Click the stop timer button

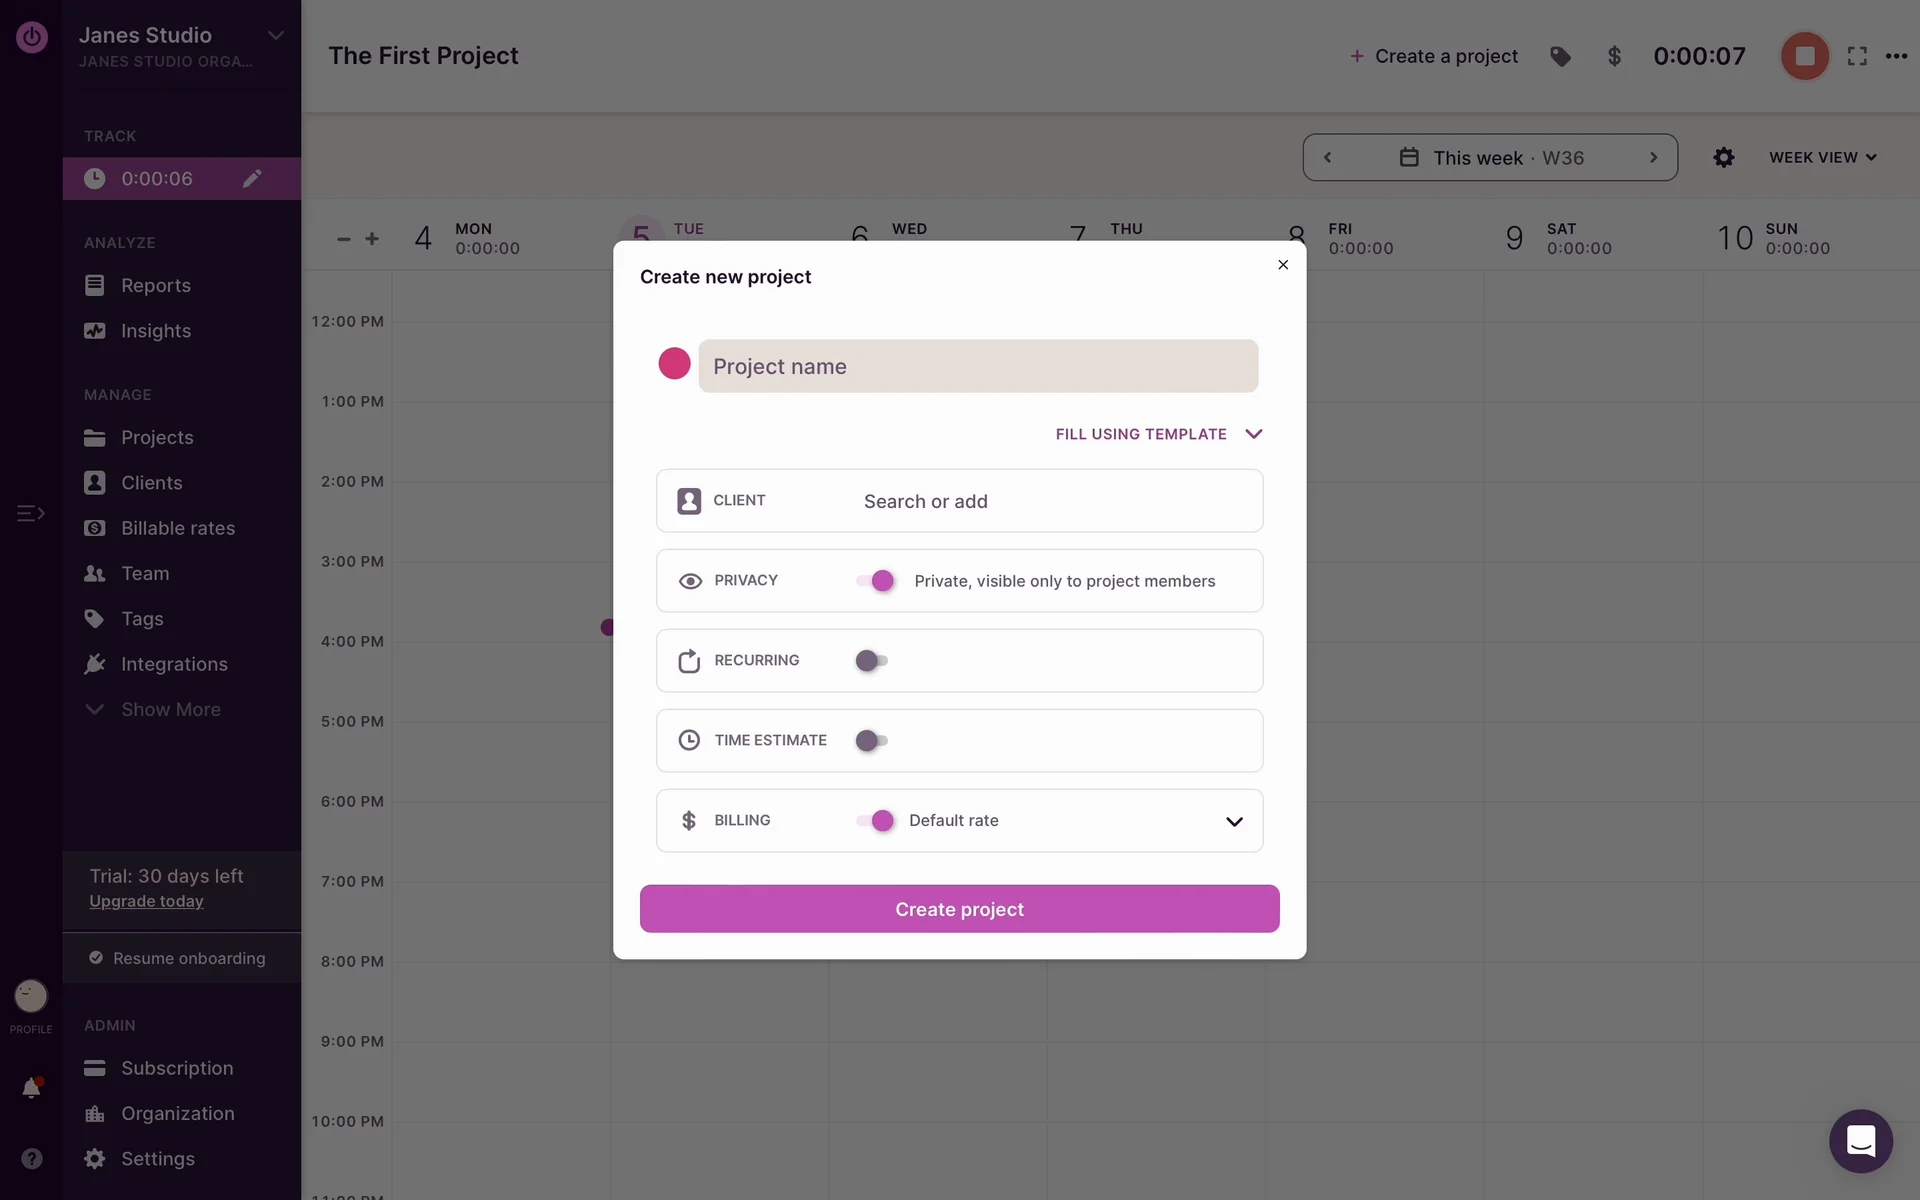click(1804, 56)
